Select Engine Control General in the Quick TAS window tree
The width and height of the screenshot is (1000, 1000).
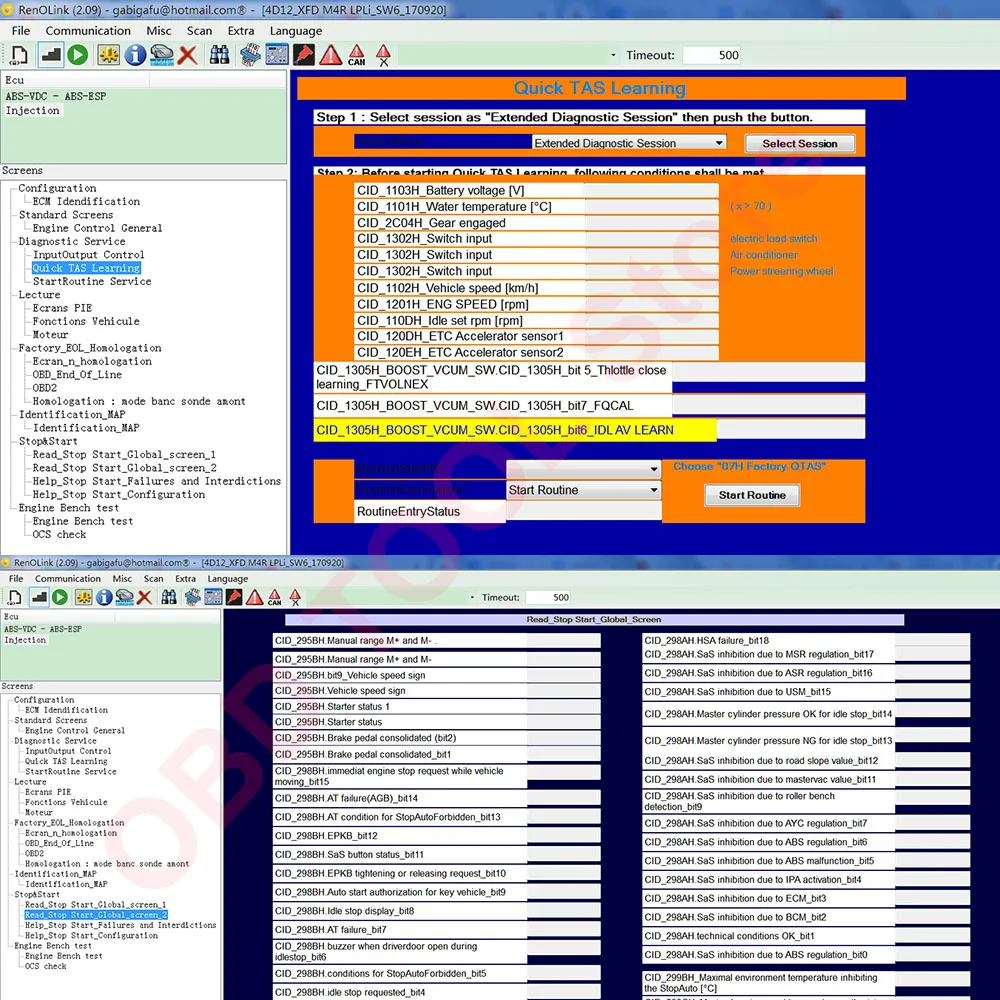97,228
